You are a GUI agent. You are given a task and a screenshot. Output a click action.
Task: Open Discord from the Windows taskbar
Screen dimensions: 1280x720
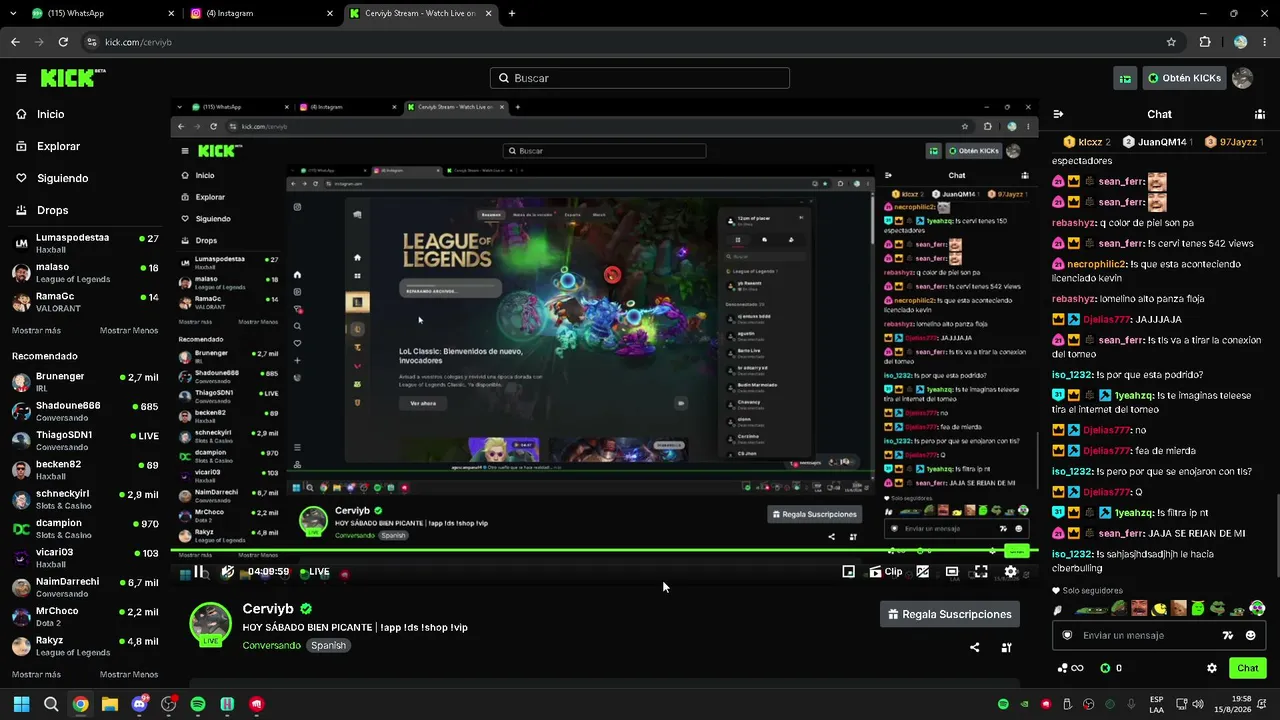139,704
